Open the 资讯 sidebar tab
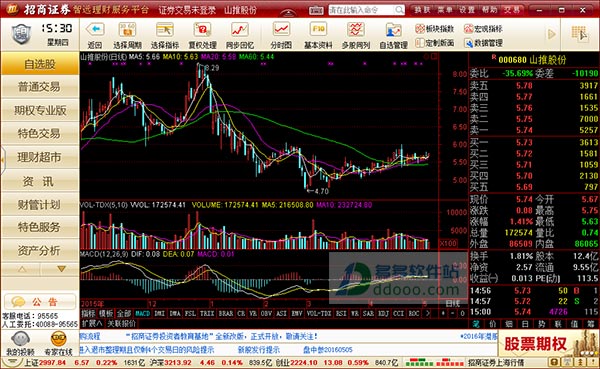 (x=40, y=181)
